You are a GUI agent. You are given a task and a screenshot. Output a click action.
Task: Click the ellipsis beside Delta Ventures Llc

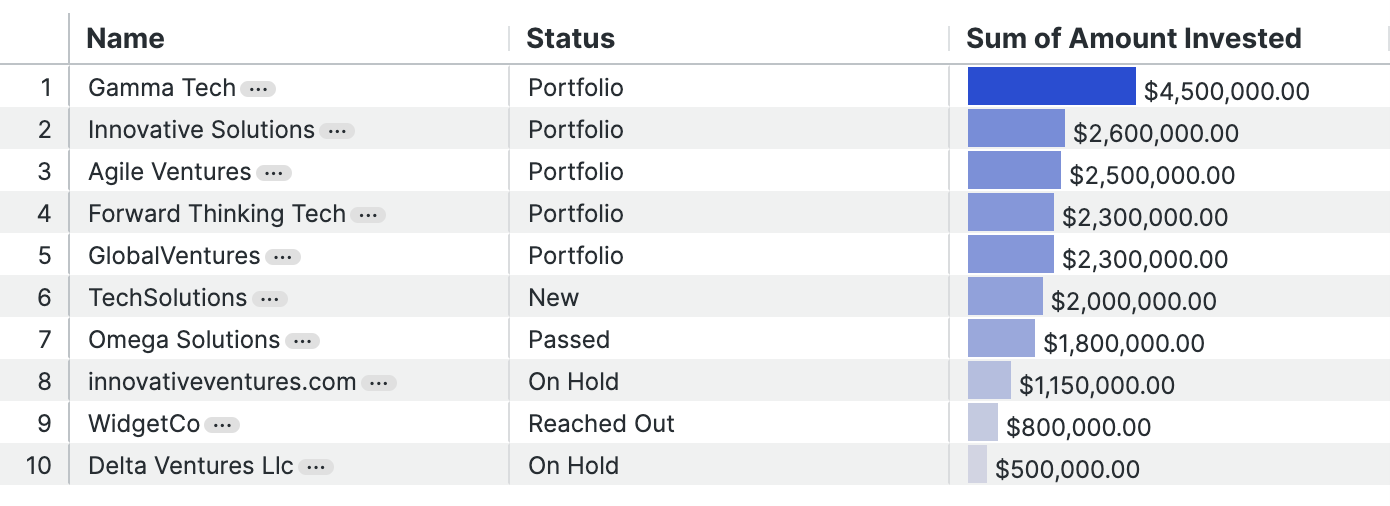[x=316, y=467]
